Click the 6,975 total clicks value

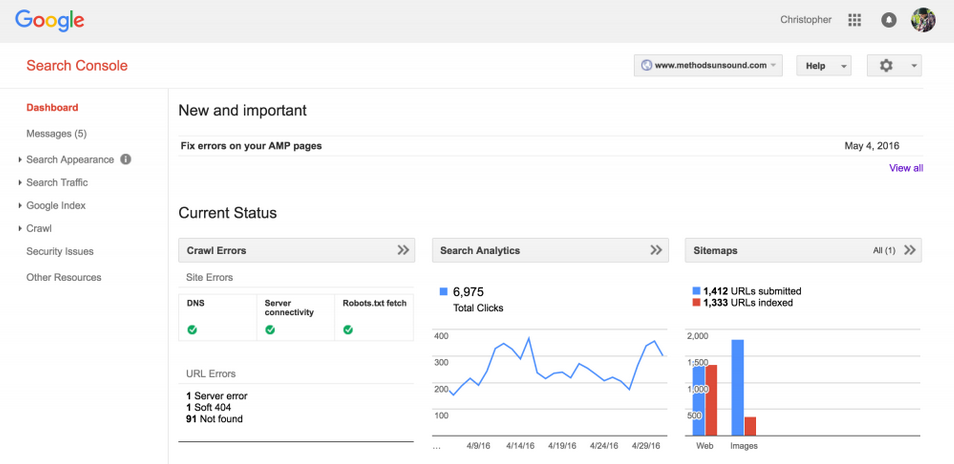pyautogui.click(x=468, y=292)
